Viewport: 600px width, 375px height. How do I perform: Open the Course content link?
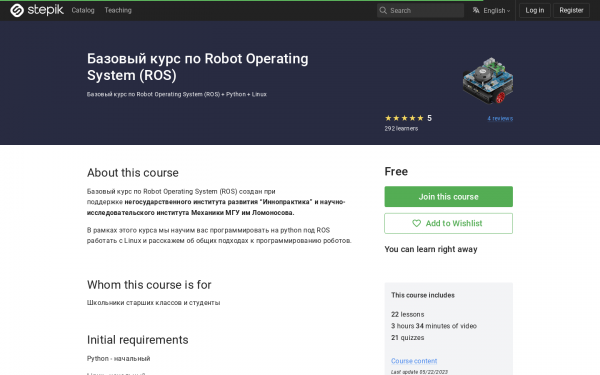point(414,360)
